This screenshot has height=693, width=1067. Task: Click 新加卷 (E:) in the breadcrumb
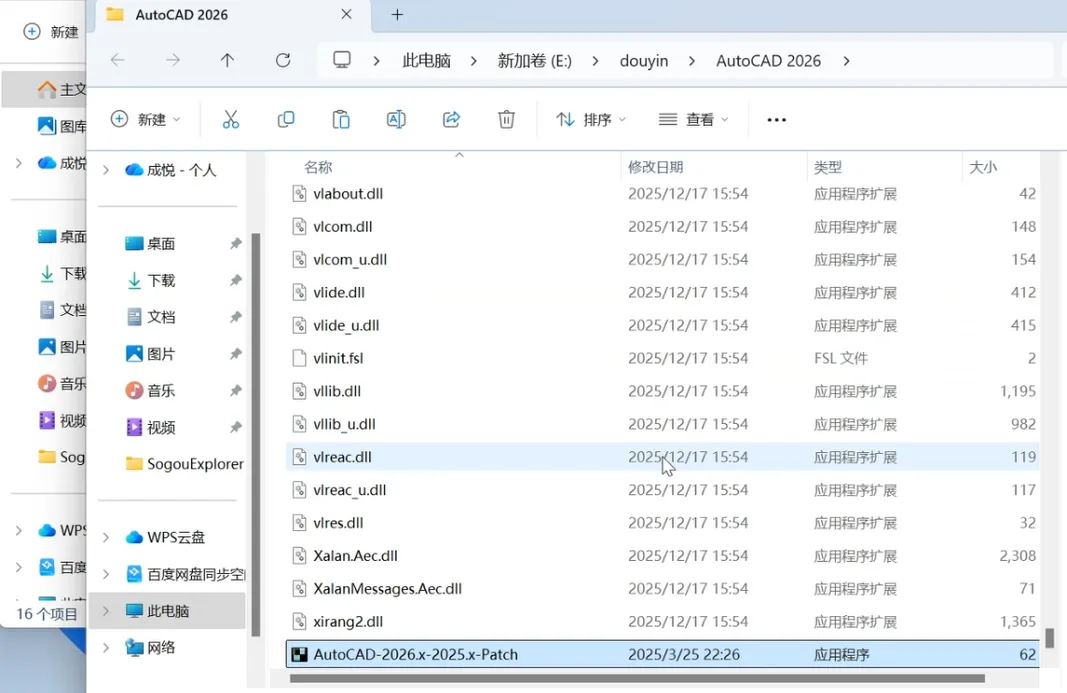[x=535, y=61]
